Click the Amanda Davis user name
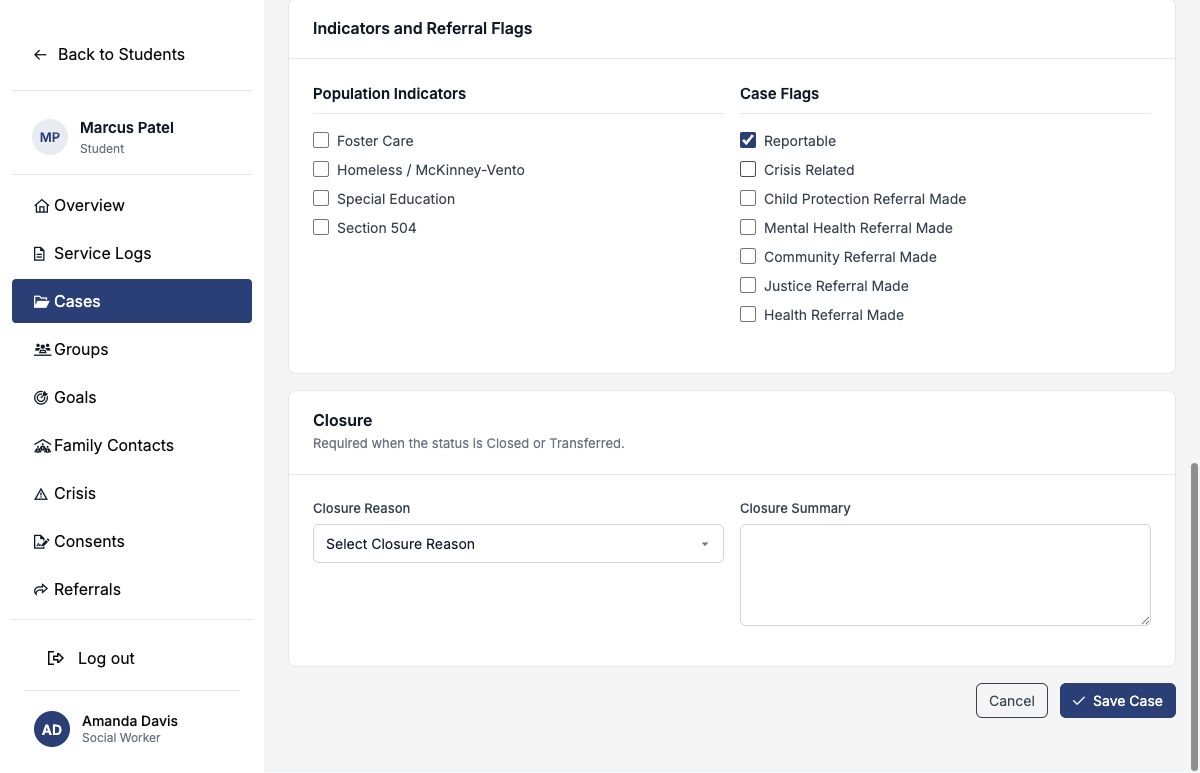Viewport: 1200px width, 773px height. (x=130, y=721)
